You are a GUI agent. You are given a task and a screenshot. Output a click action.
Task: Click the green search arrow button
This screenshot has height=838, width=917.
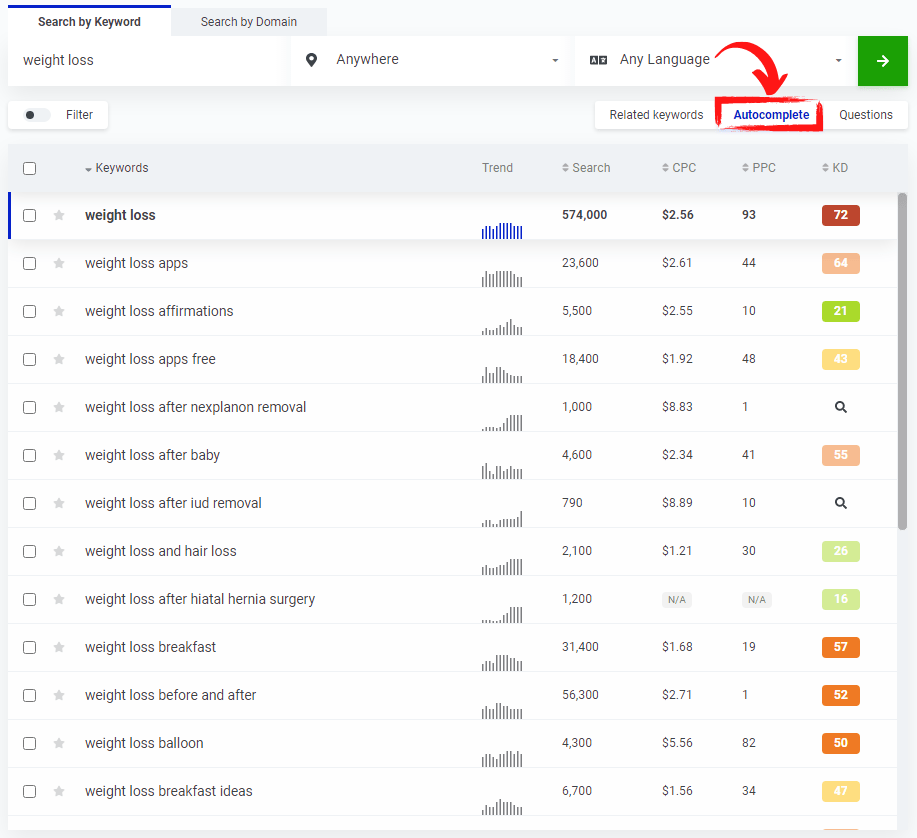tap(882, 61)
